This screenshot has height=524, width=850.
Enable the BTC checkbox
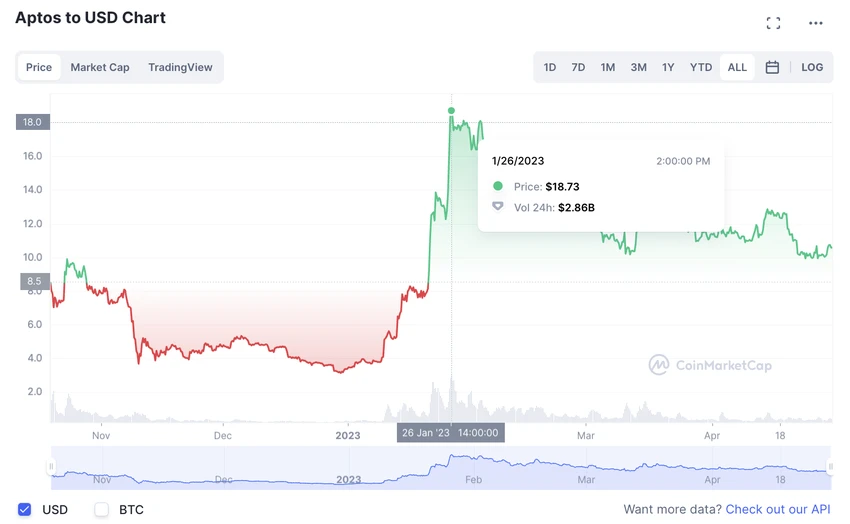point(101,509)
